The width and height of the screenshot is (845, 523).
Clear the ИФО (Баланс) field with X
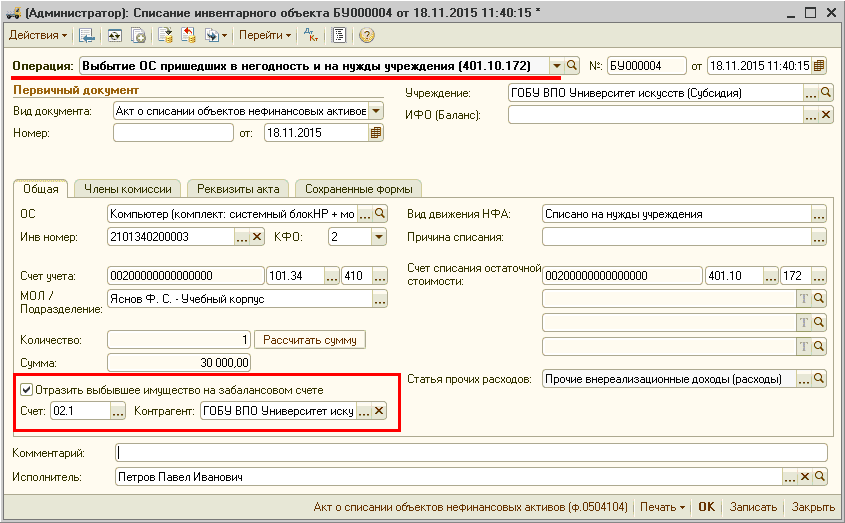coord(826,115)
